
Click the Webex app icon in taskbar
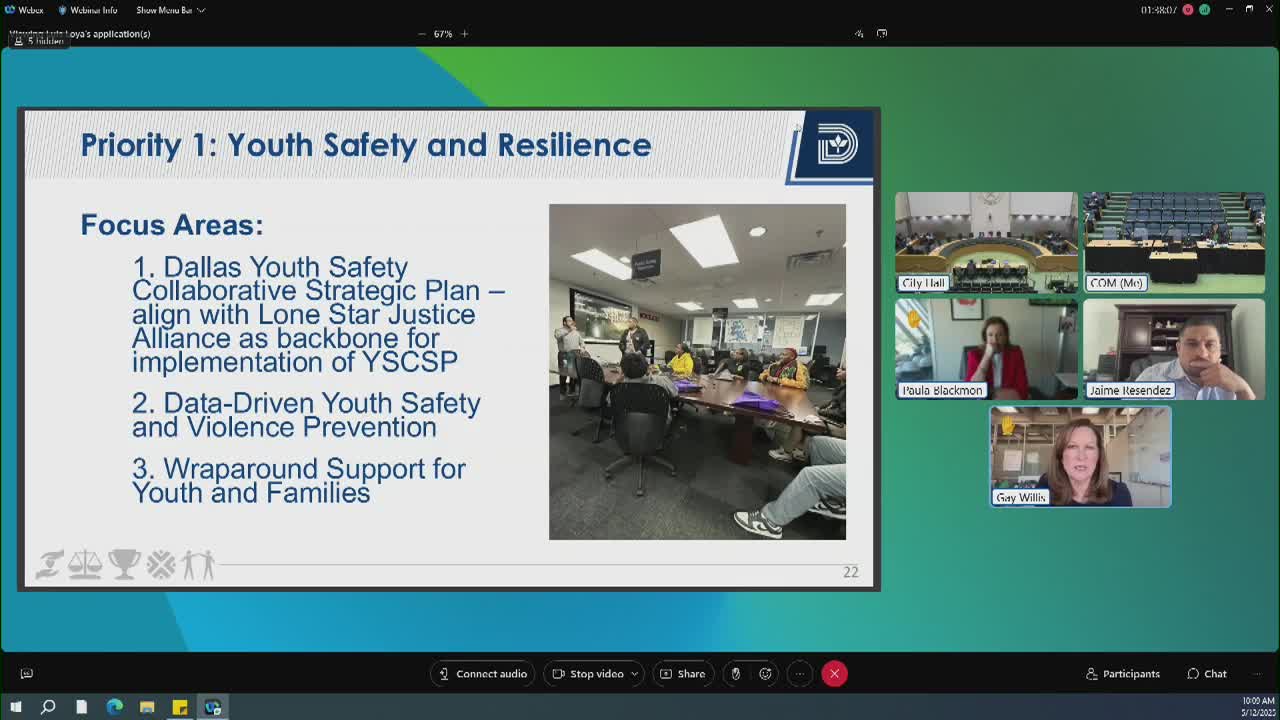(213, 707)
